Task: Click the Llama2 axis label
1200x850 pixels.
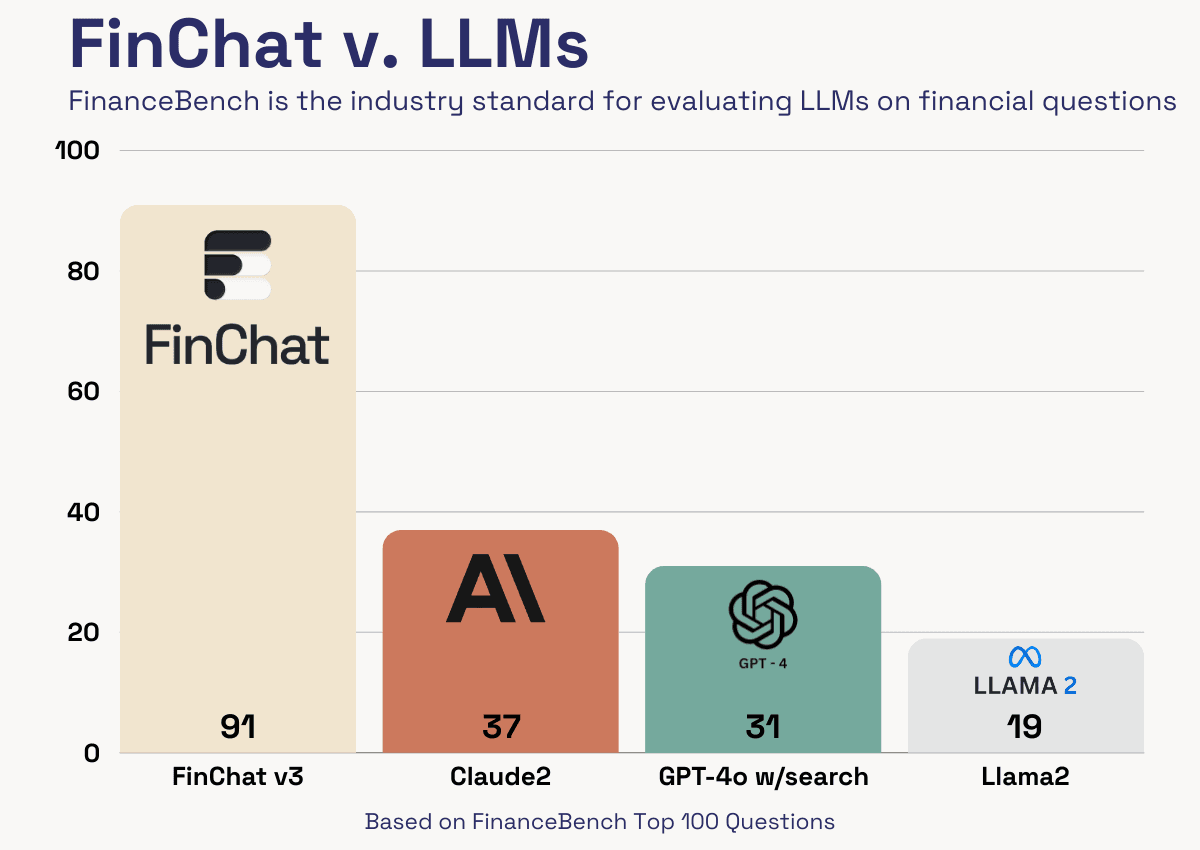Action: (1025, 776)
